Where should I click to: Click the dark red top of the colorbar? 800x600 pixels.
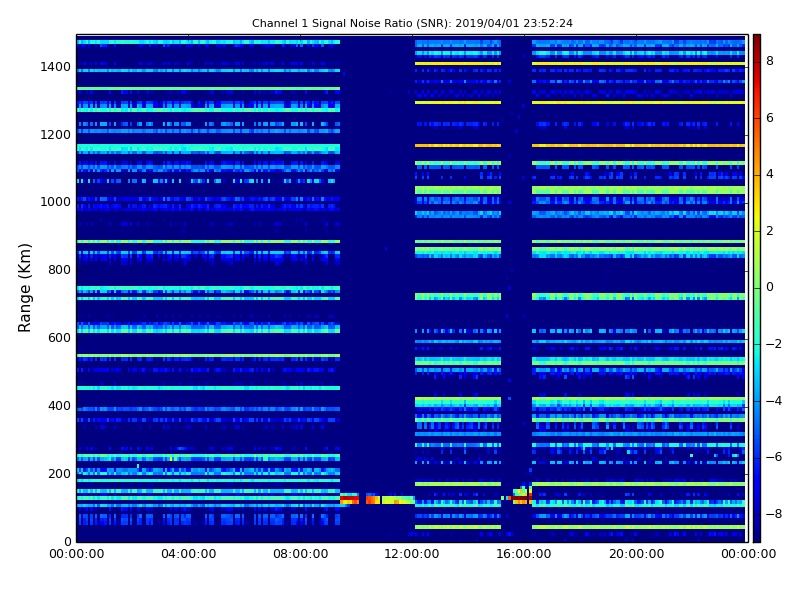757,41
